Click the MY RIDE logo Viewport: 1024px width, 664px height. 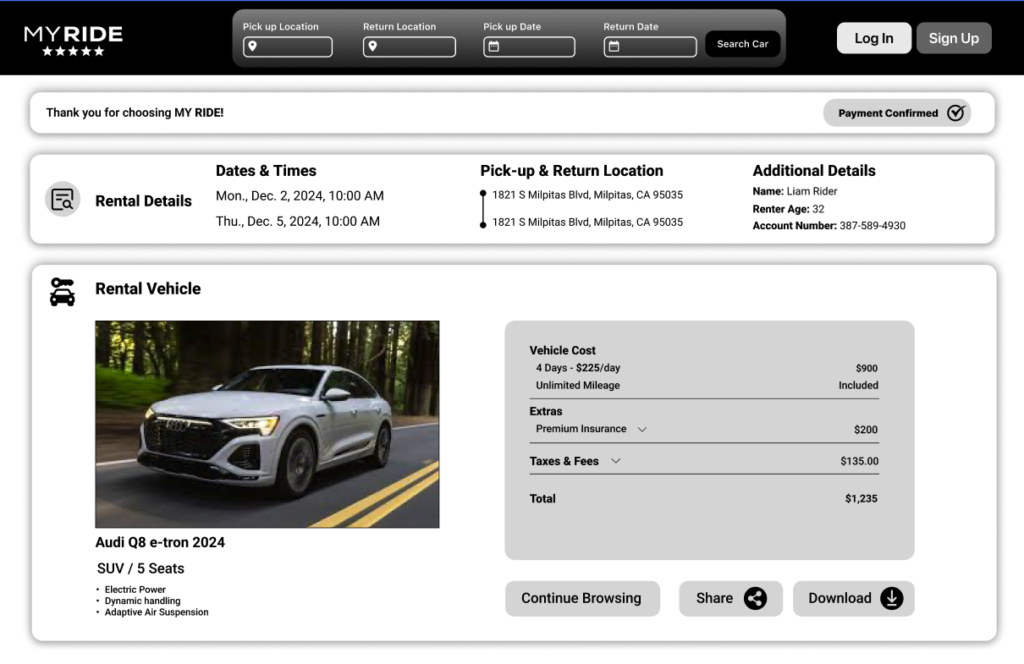click(x=73, y=35)
